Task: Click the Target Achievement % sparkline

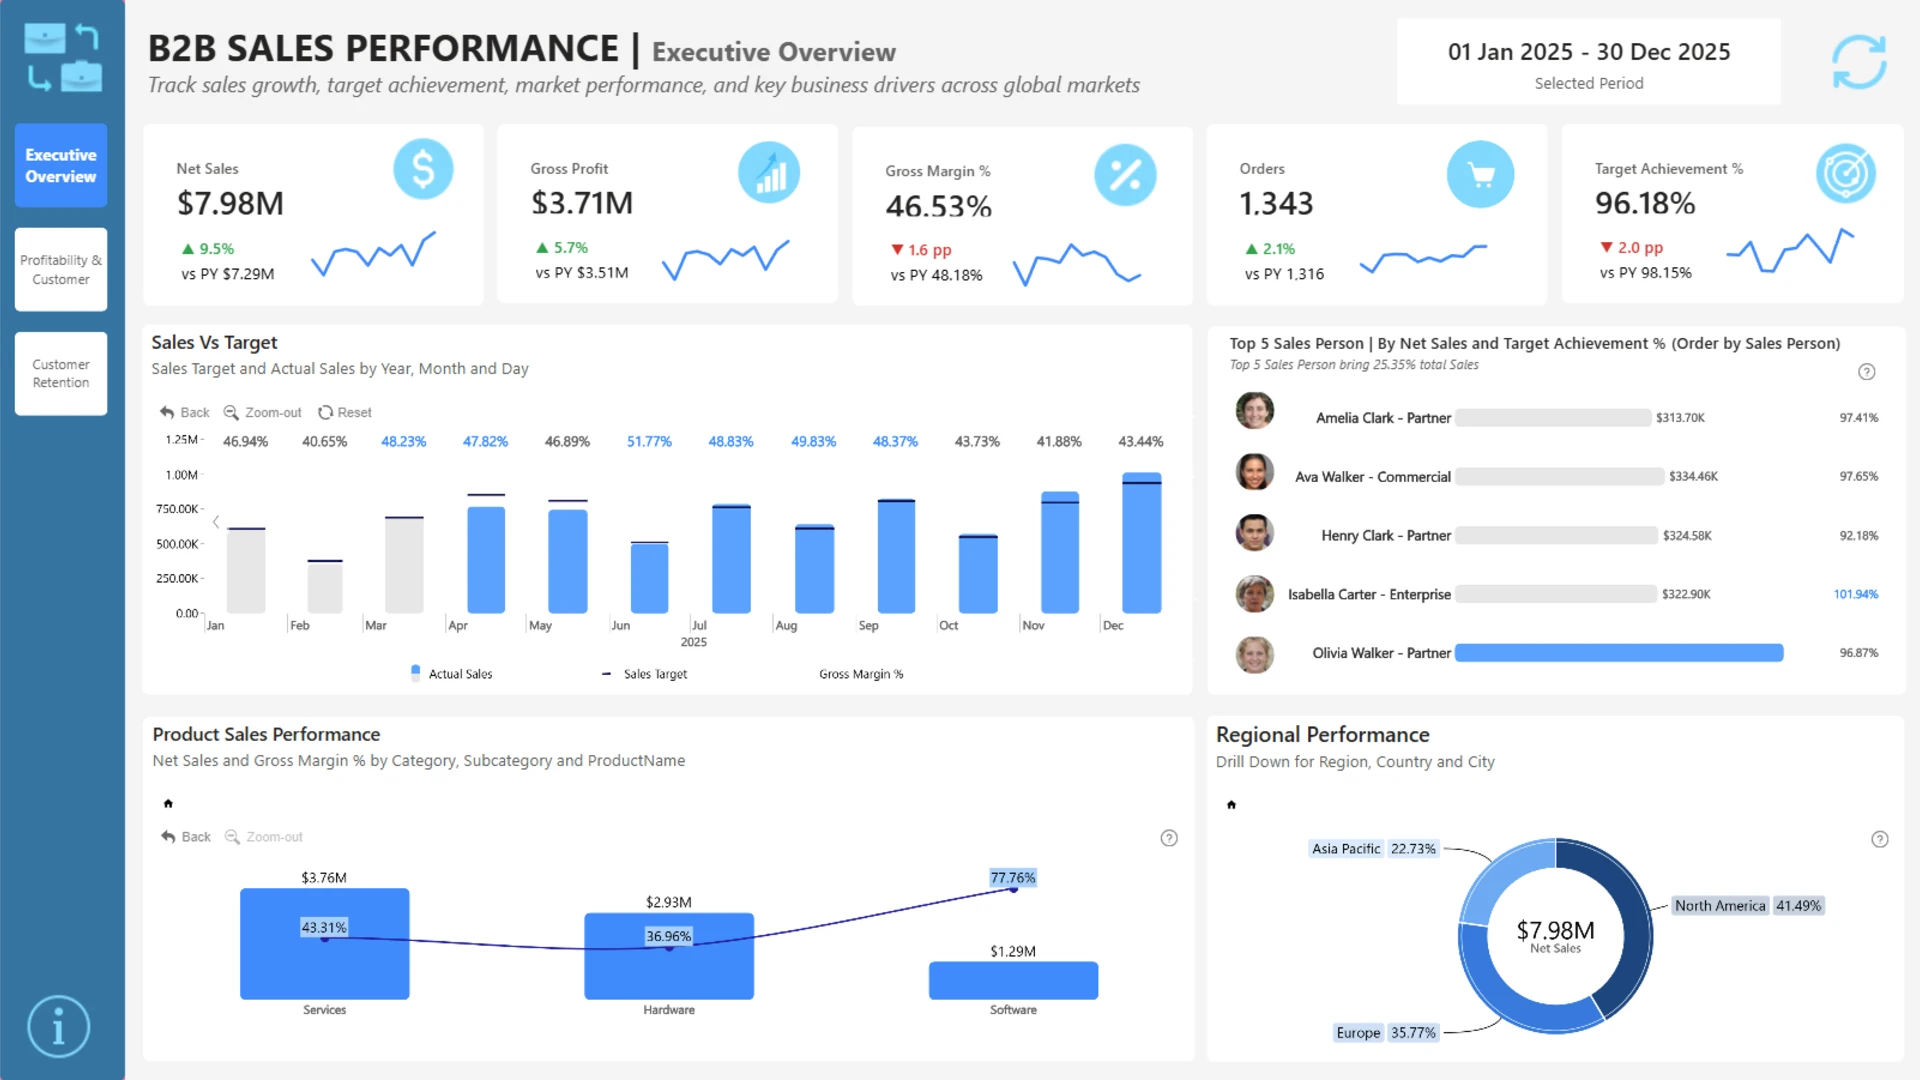Action: (x=1790, y=250)
